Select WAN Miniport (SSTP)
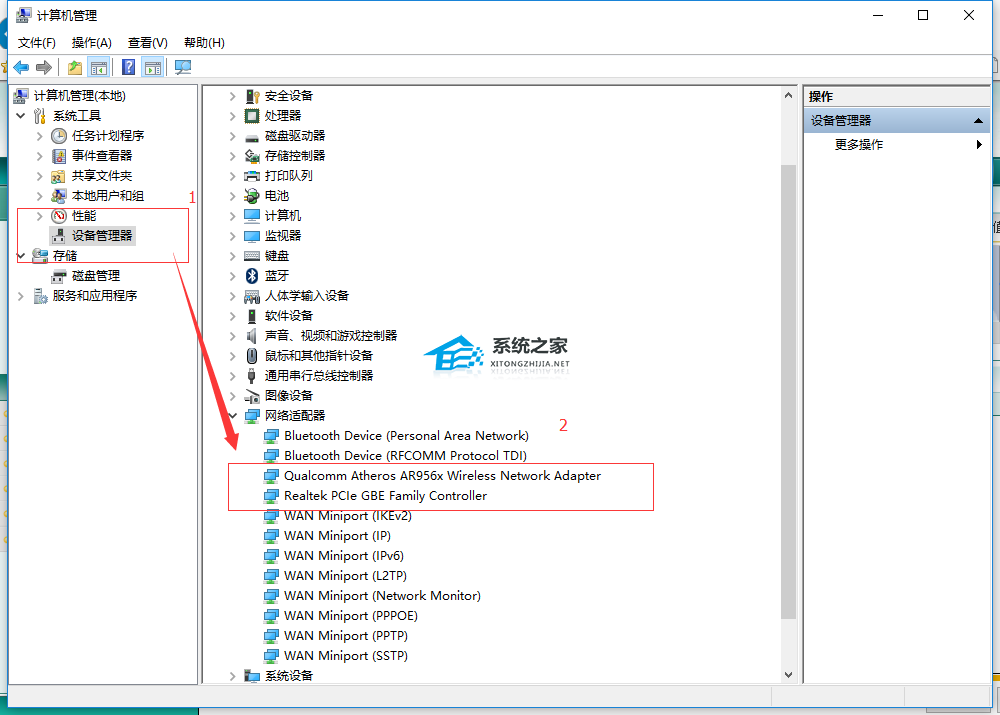This screenshot has width=1000, height=715. coord(346,656)
